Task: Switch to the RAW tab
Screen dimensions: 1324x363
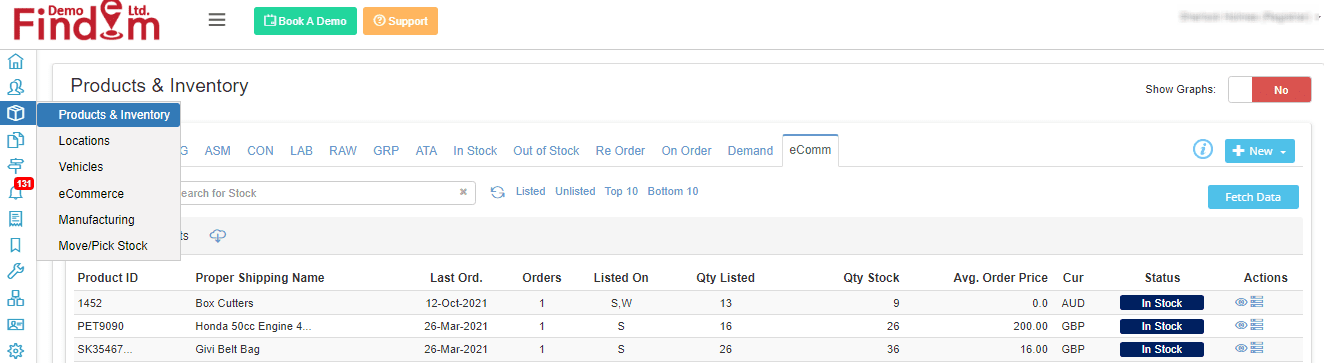Action: click(x=343, y=151)
